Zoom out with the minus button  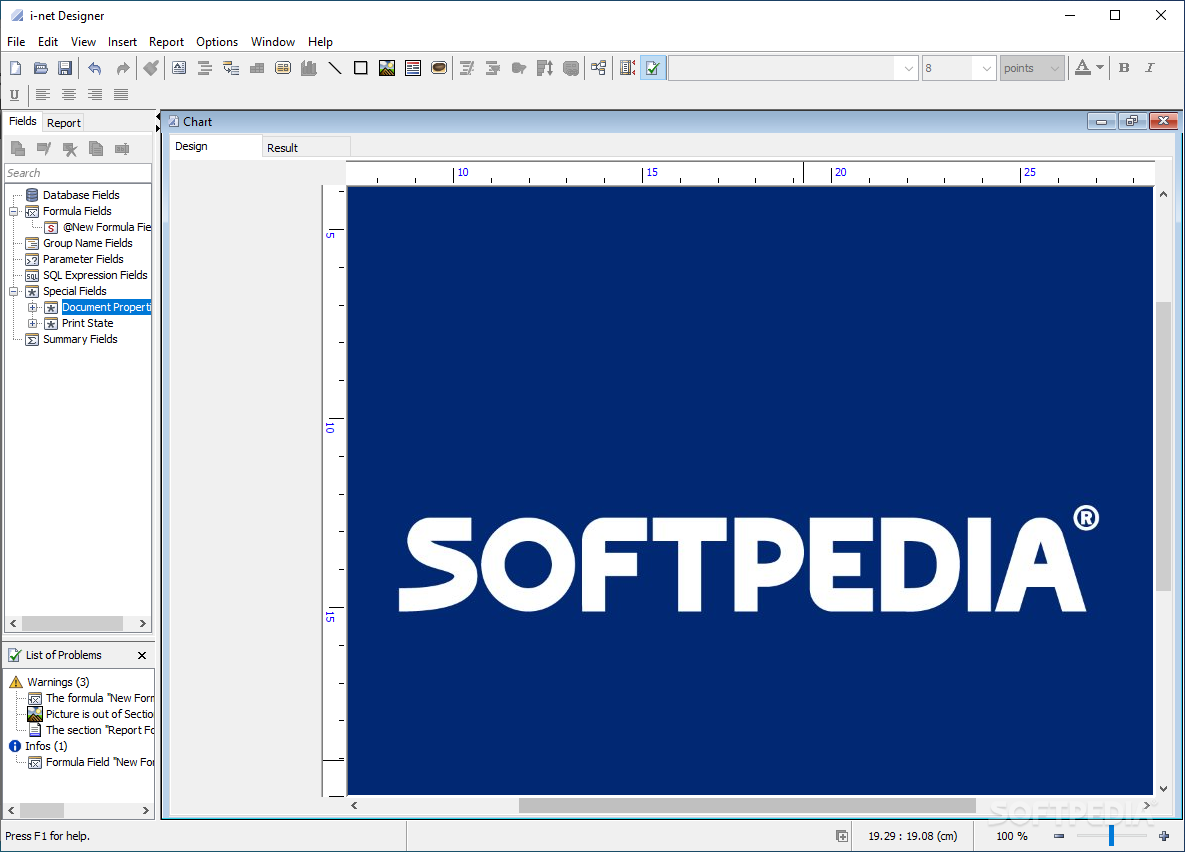(1059, 836)
